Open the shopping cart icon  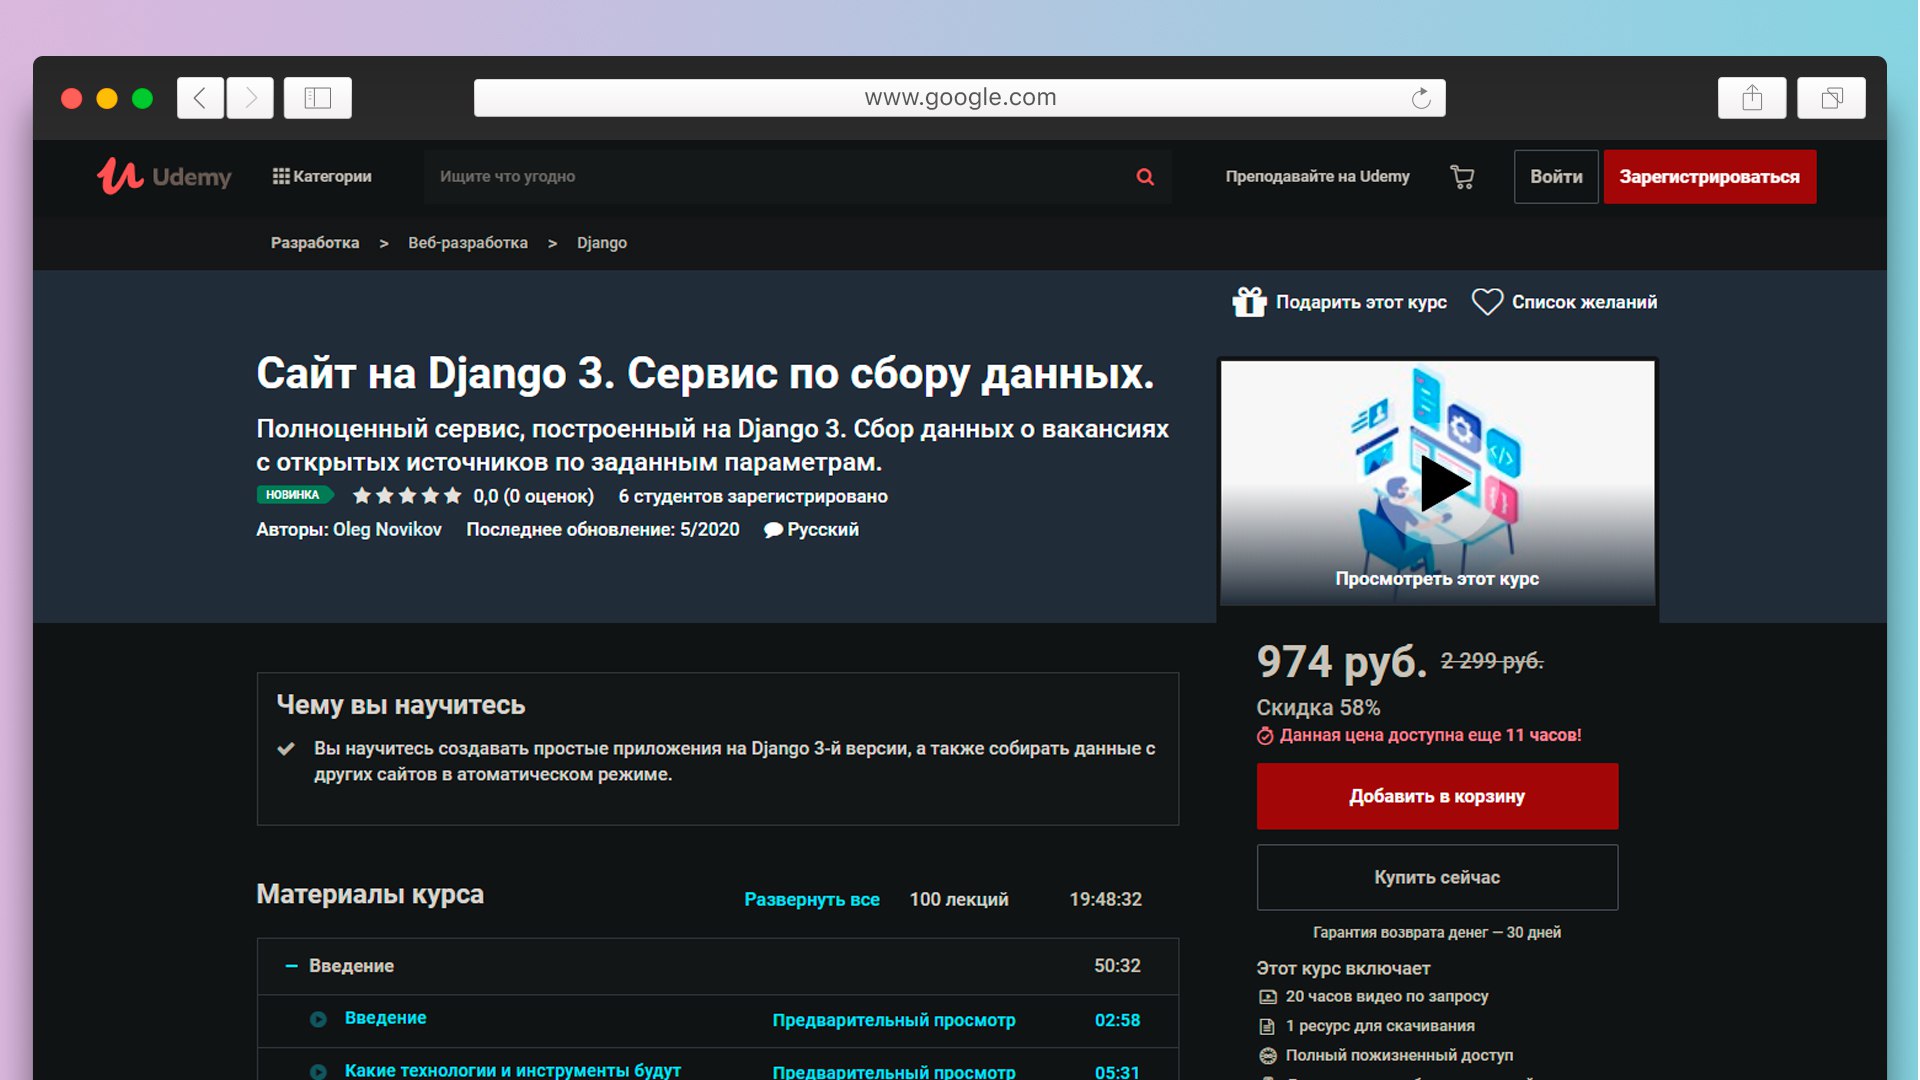[x=1462, y=177]
